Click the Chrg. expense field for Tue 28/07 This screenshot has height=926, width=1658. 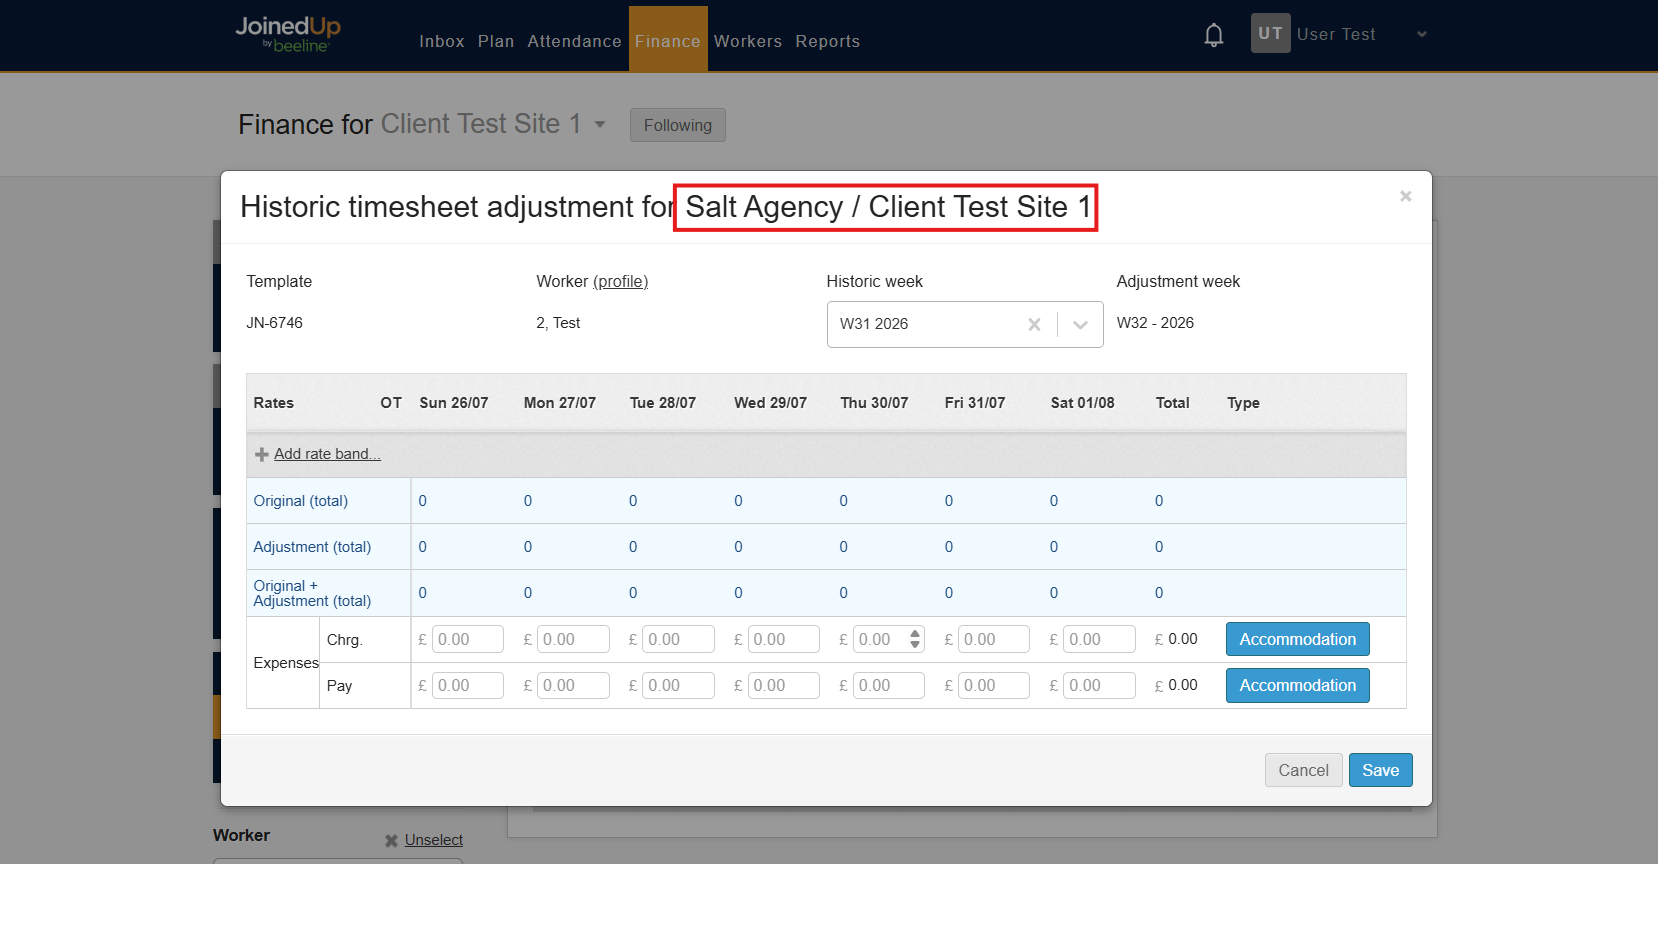[678, 639]
